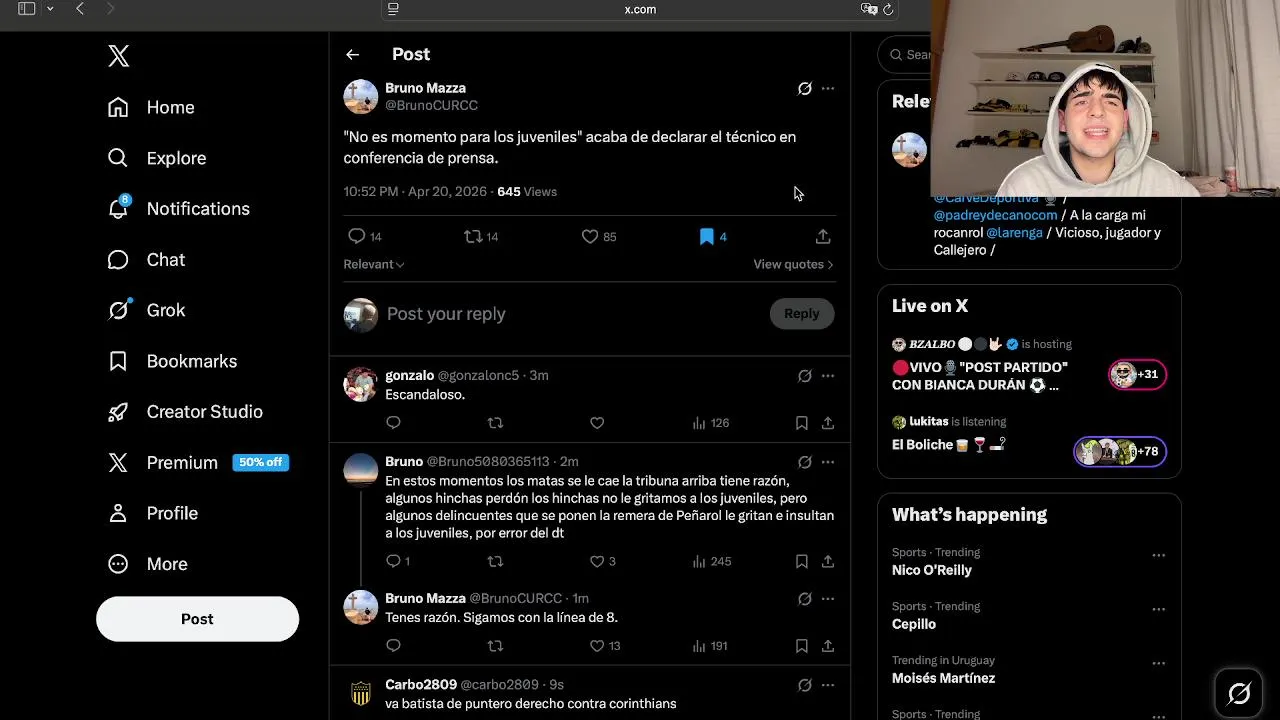1280x720 pixels.
Task: Toggle the Safari sidebar button
Action: (x=27, y=9)
